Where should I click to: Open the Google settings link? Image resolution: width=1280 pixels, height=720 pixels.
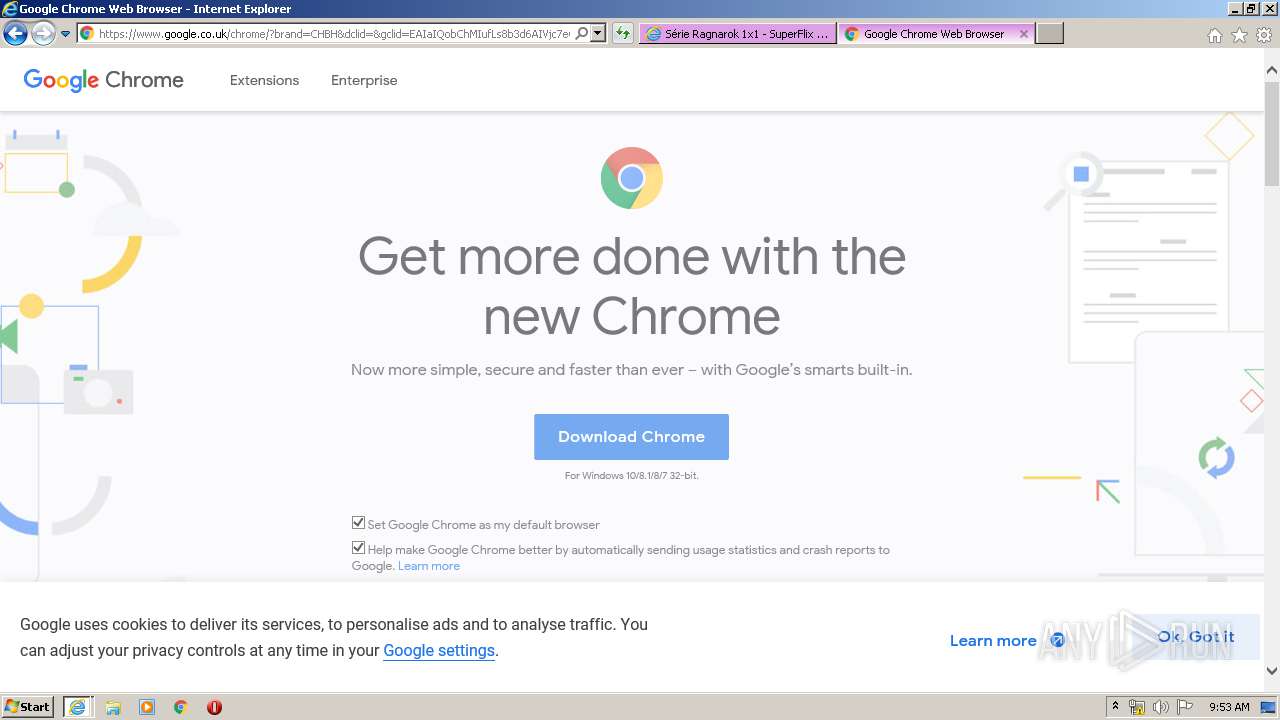tap(439, 650)
